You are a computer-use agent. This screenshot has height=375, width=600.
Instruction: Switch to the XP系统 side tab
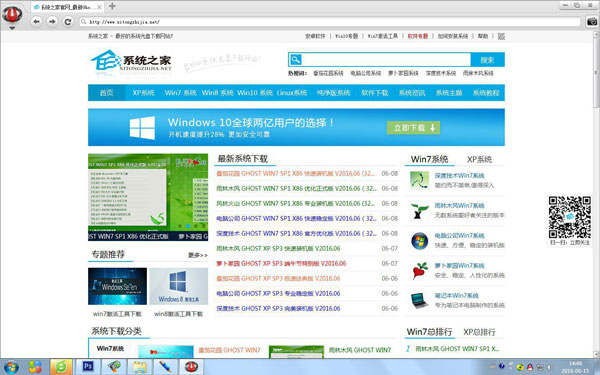tap(479, 159)
